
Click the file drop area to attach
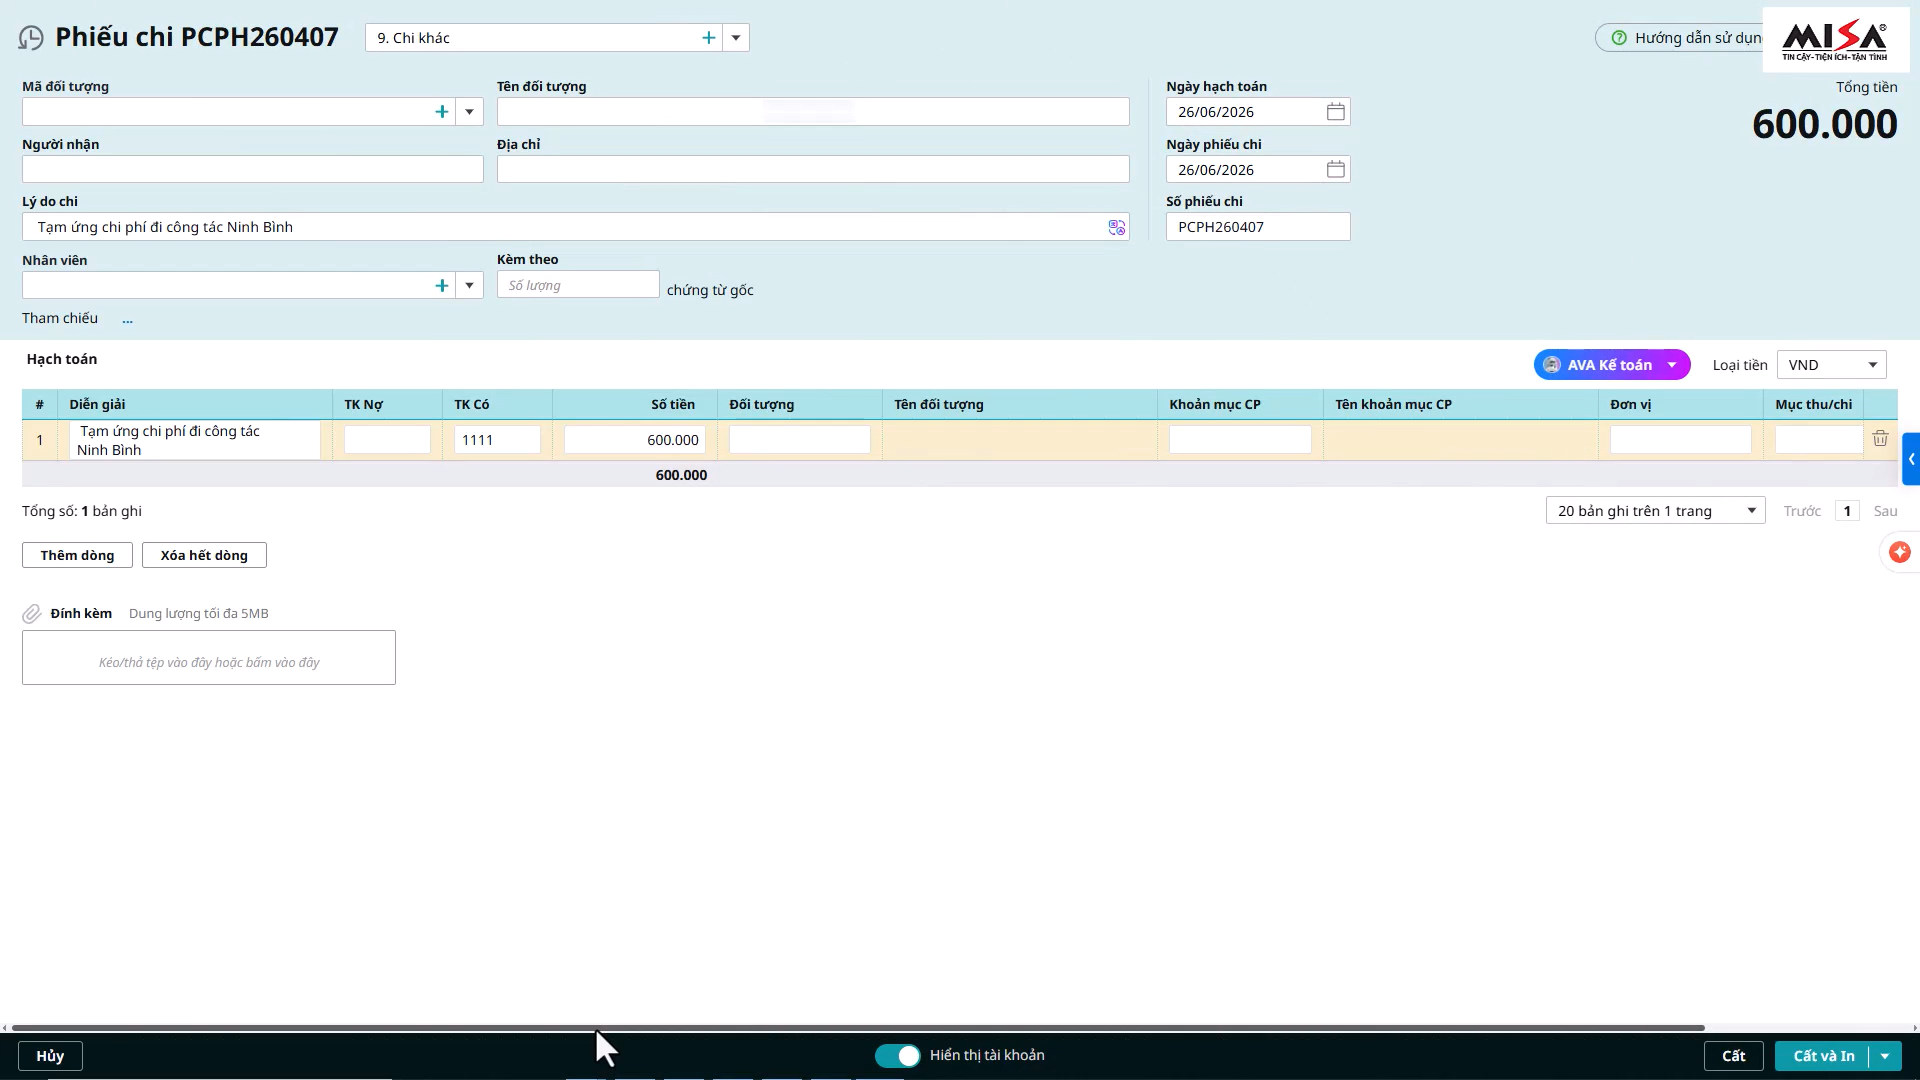pyautogui.click(x=209, y=658)
